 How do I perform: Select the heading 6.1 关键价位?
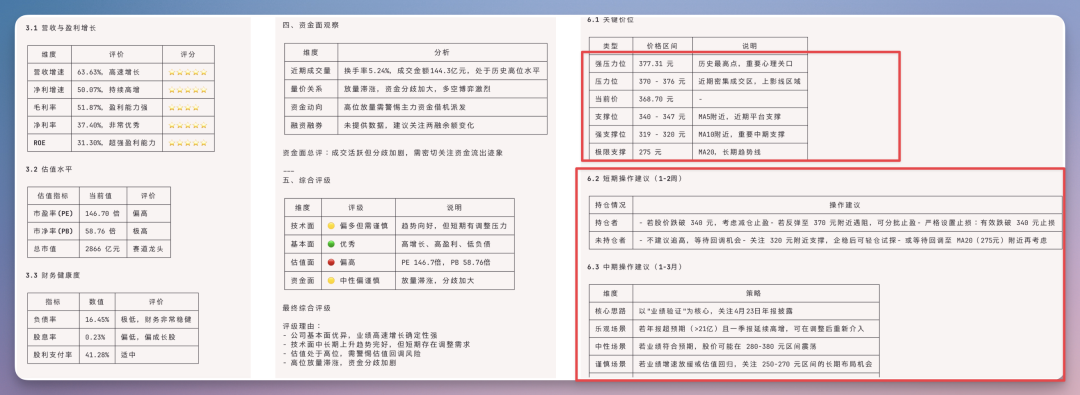coord(610,21)
